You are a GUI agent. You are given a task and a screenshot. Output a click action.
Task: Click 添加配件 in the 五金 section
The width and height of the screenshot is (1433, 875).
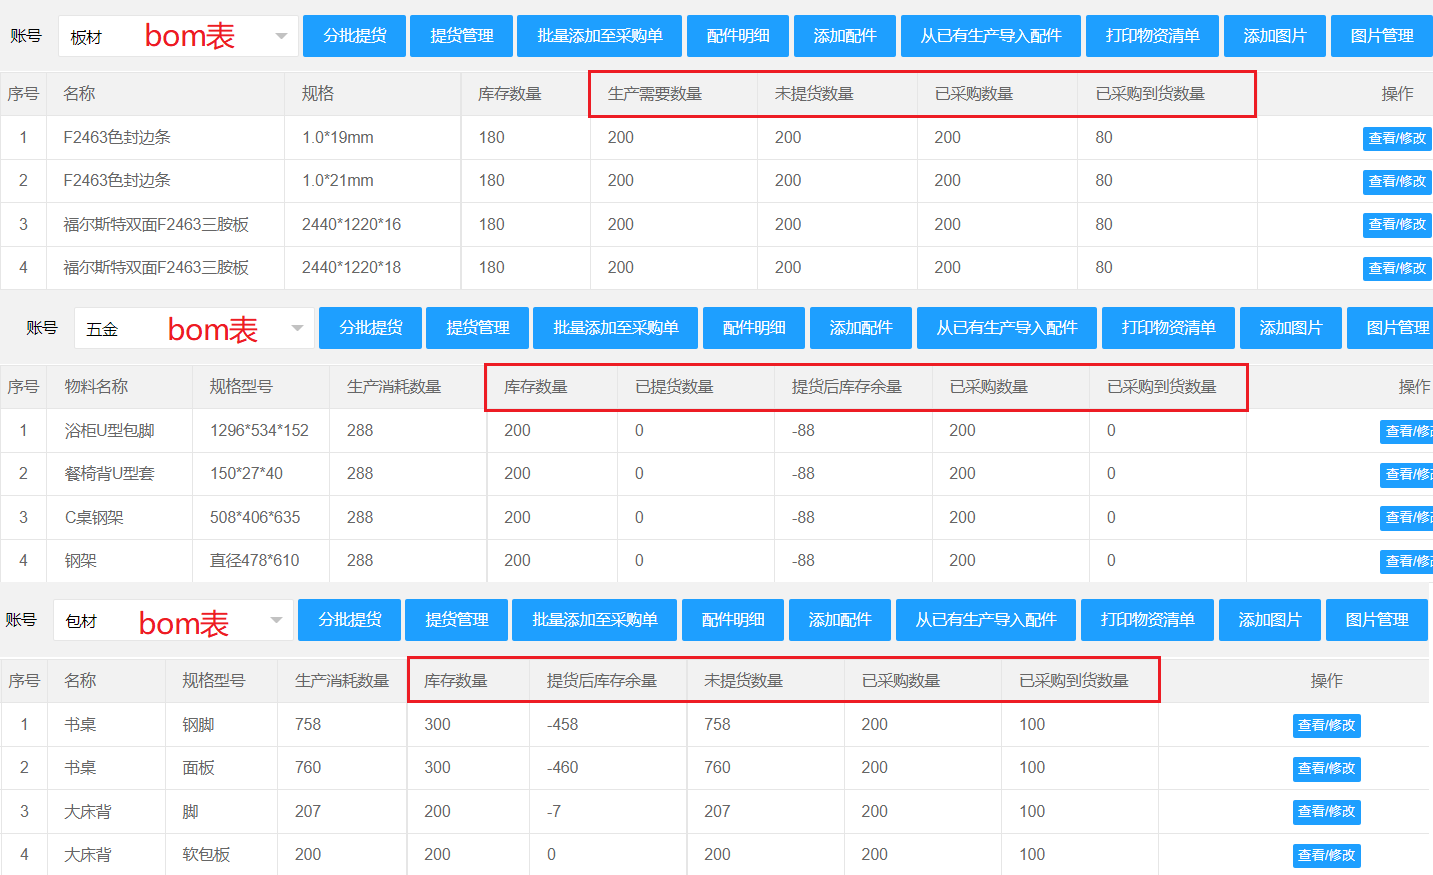(x=861, y=328)
